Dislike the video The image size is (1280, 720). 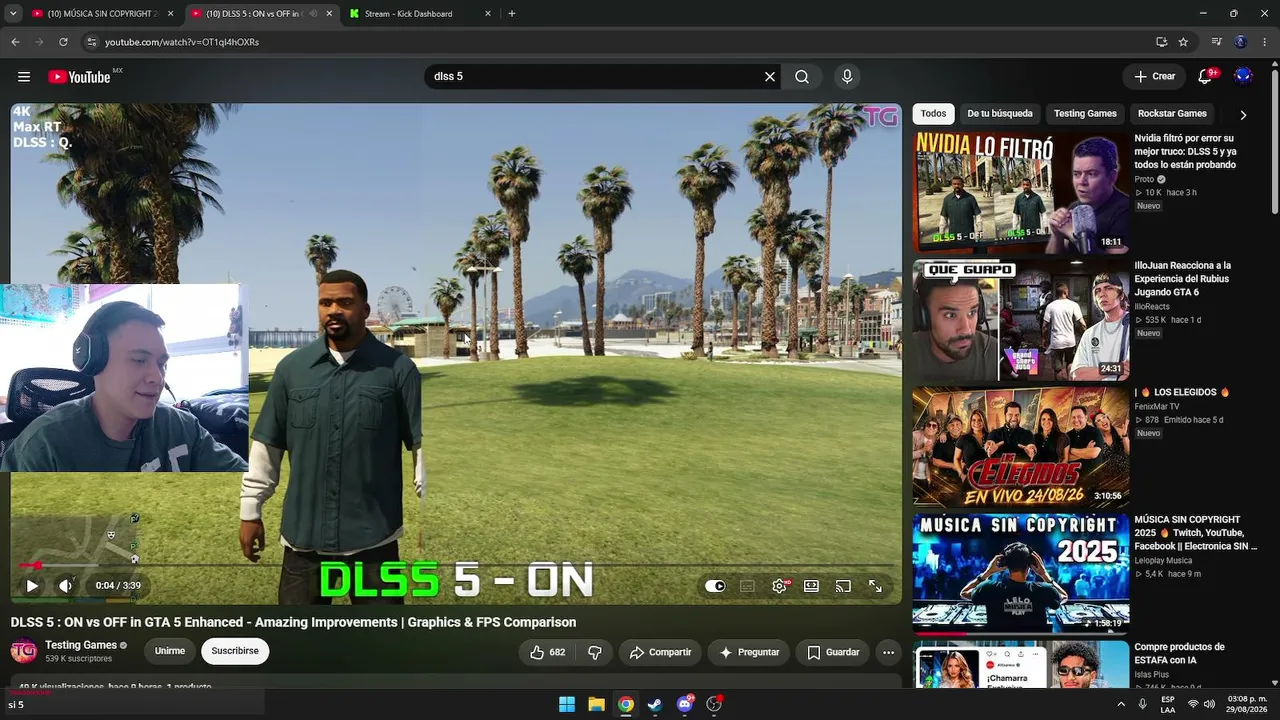(595, 652)
